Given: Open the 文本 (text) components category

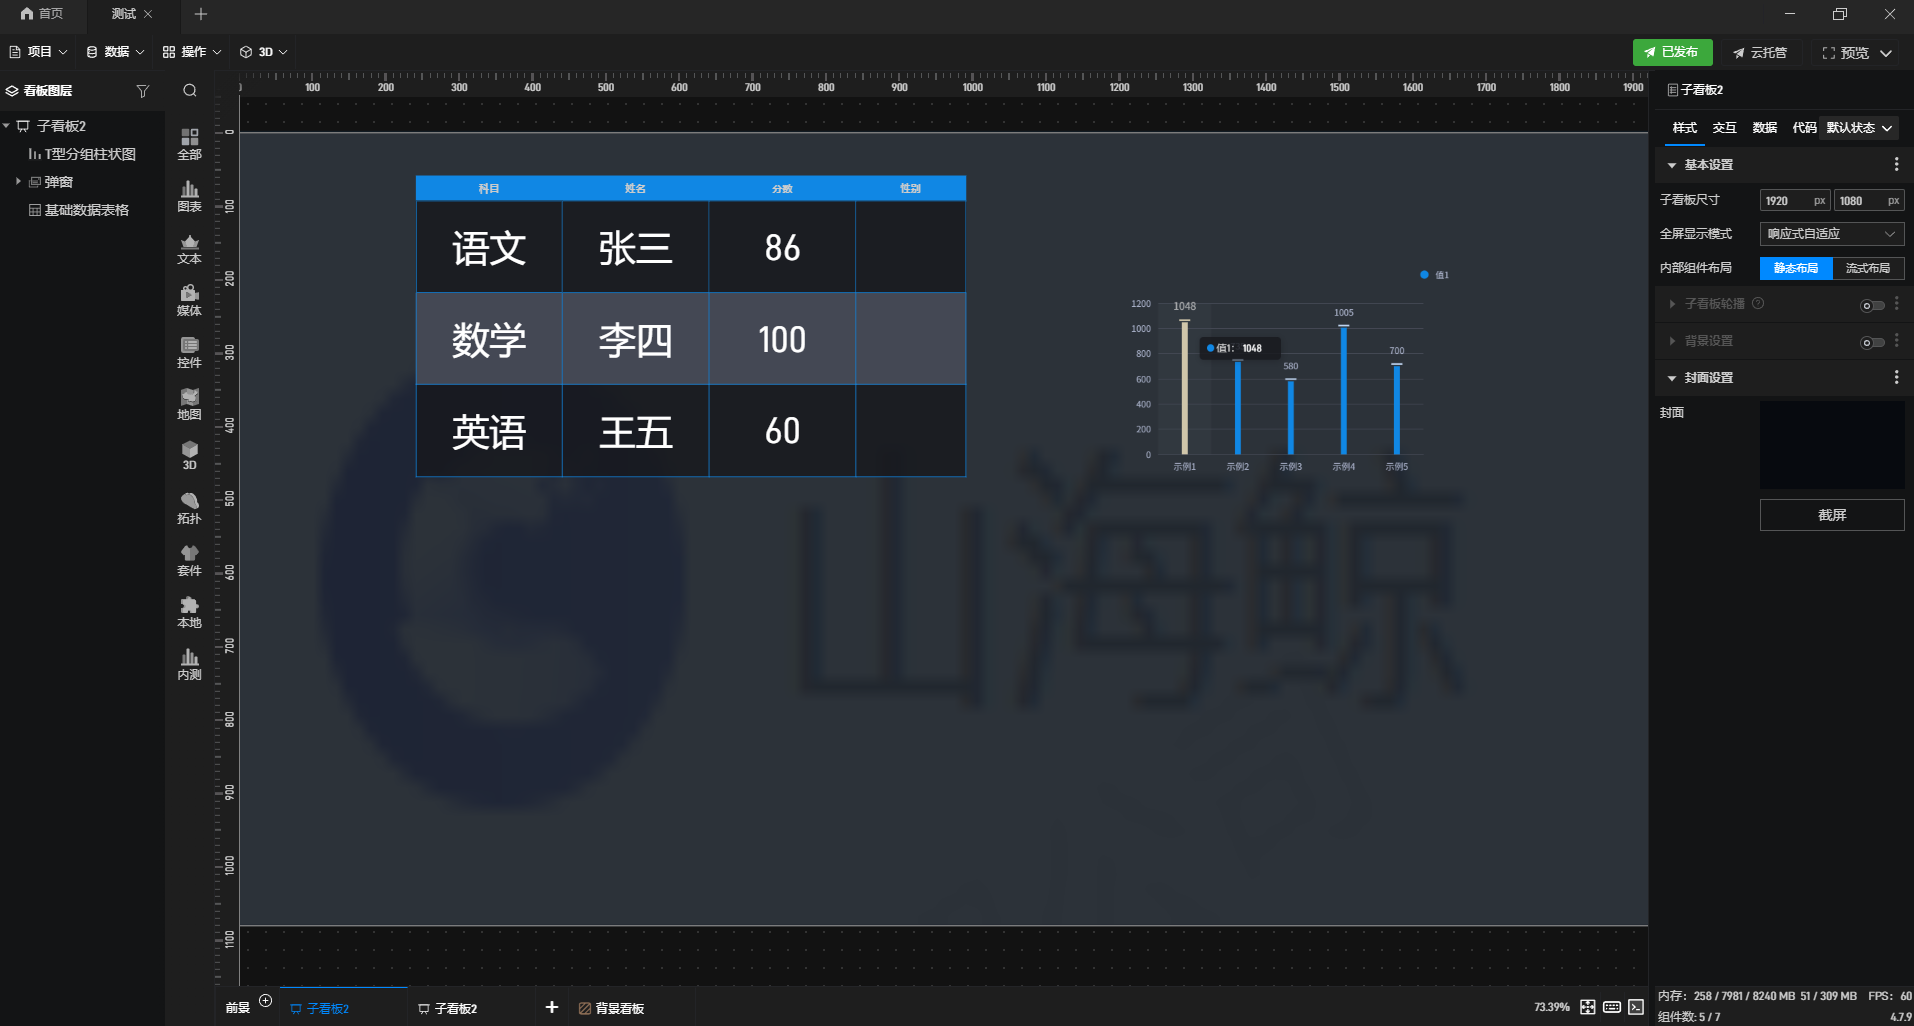Looking at the screenshot, I should pos(189,248).
